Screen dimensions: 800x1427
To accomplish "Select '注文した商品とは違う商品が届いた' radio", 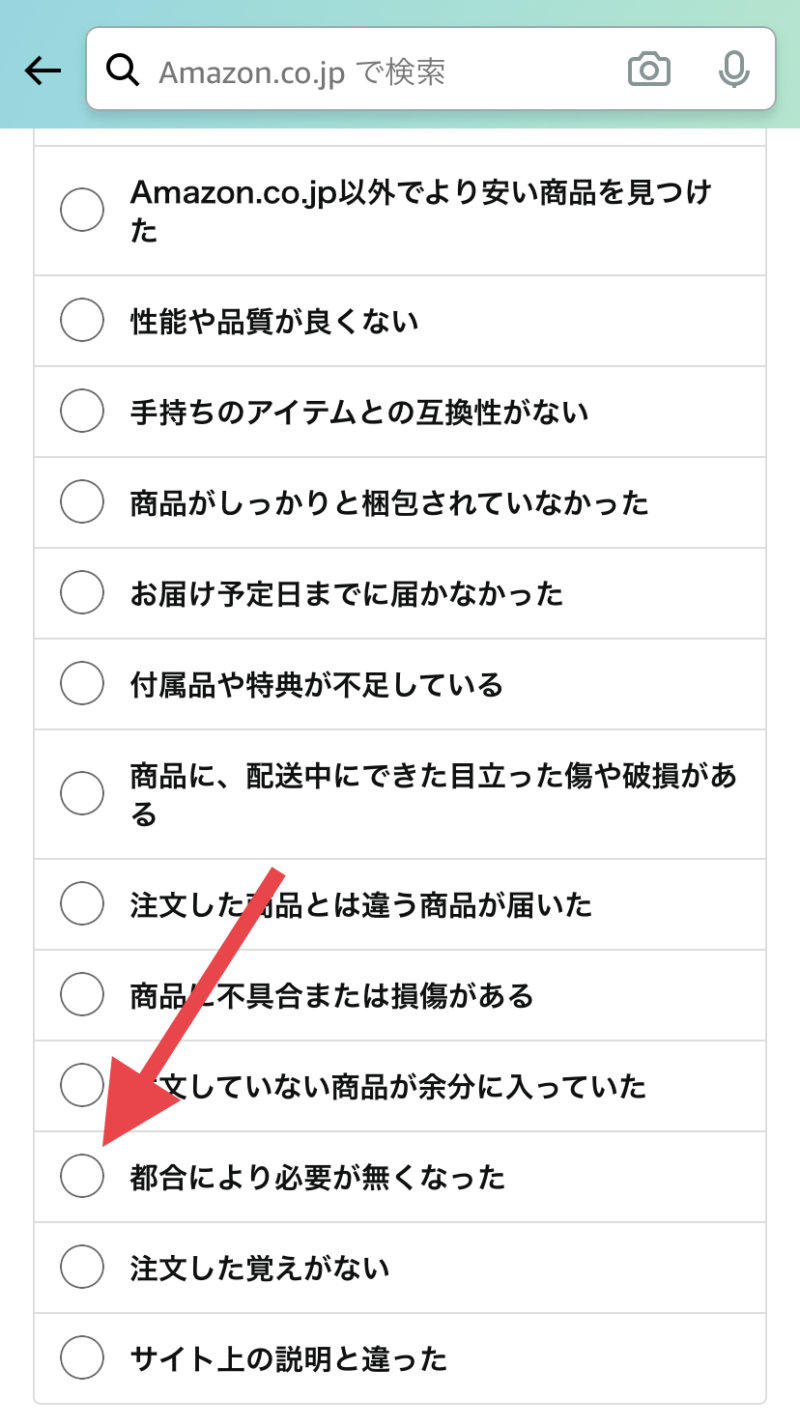I will pos(82,905).
